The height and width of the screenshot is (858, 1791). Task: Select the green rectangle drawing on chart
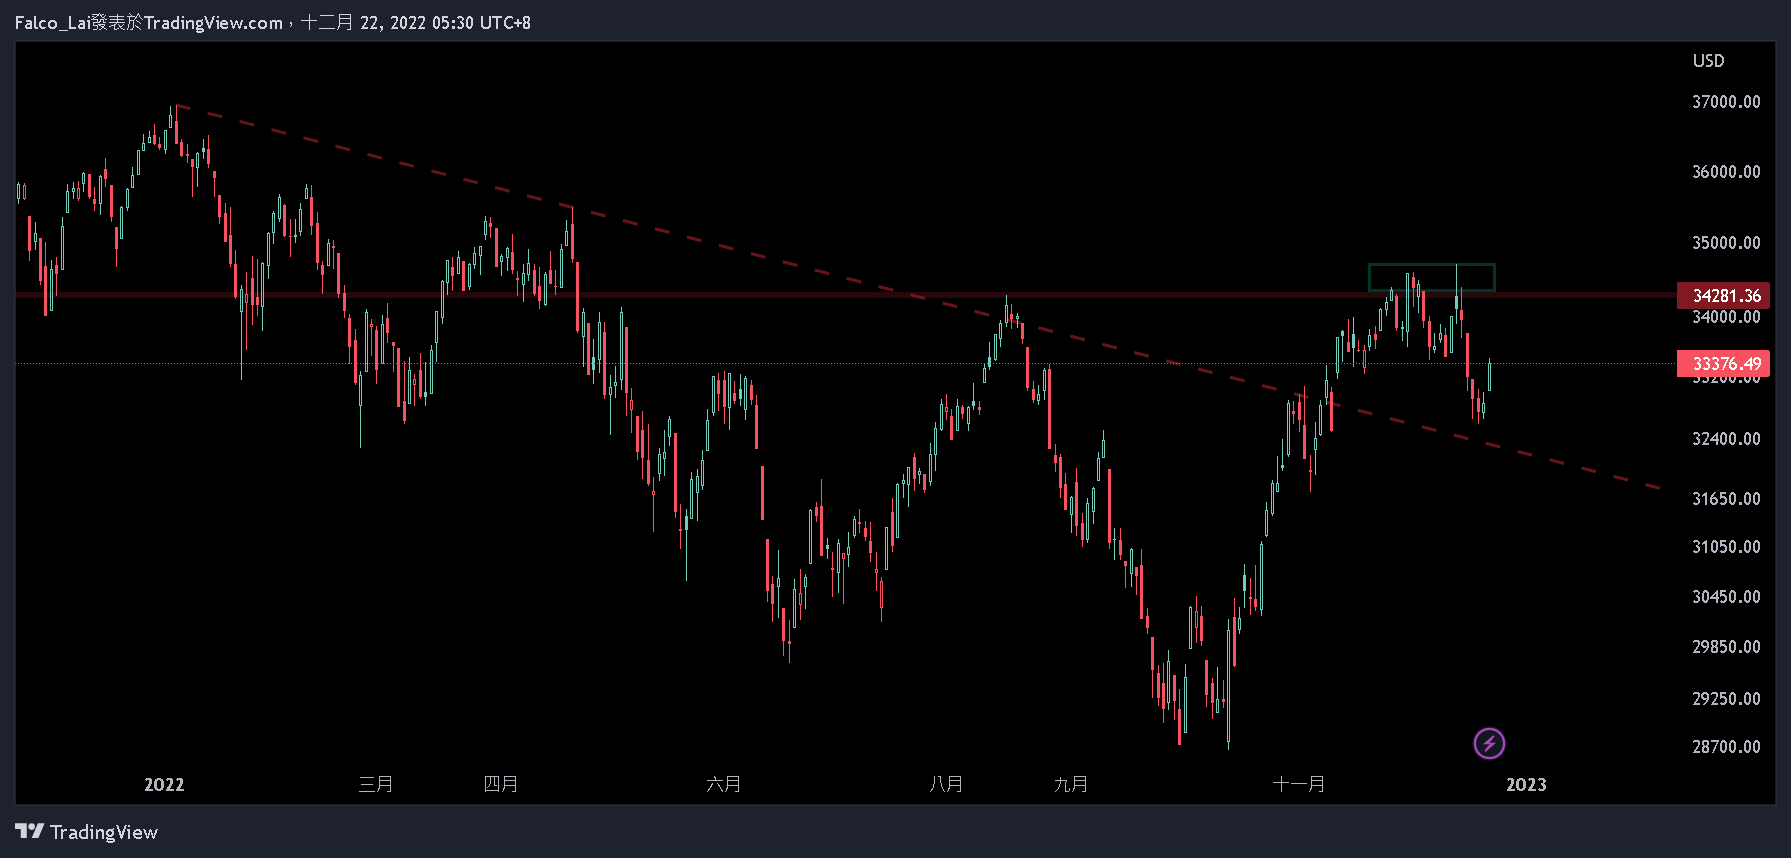(1431, 277)
